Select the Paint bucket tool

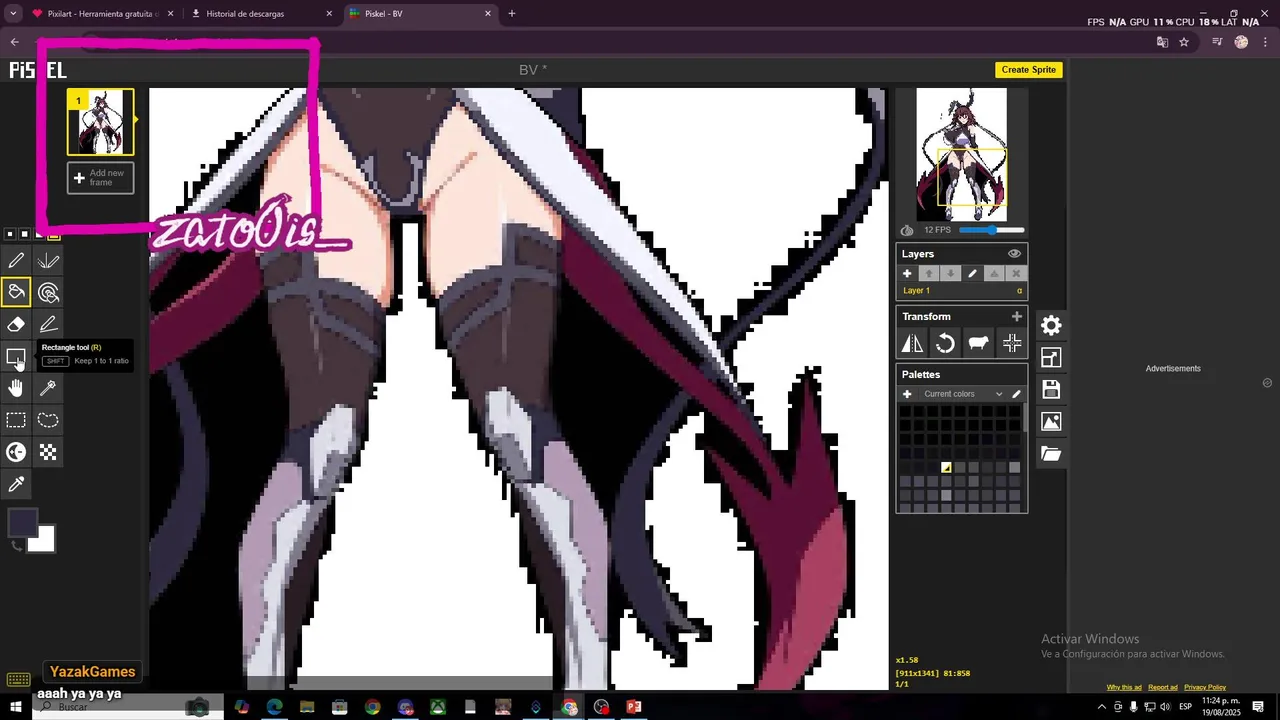16,293
